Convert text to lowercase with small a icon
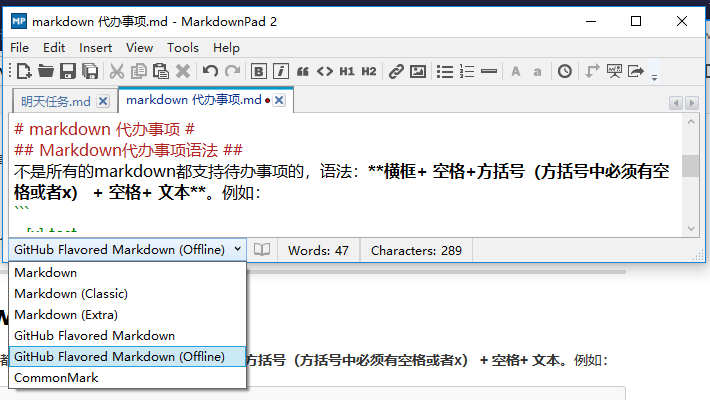 pyautogui.click(x=537, y=72)
